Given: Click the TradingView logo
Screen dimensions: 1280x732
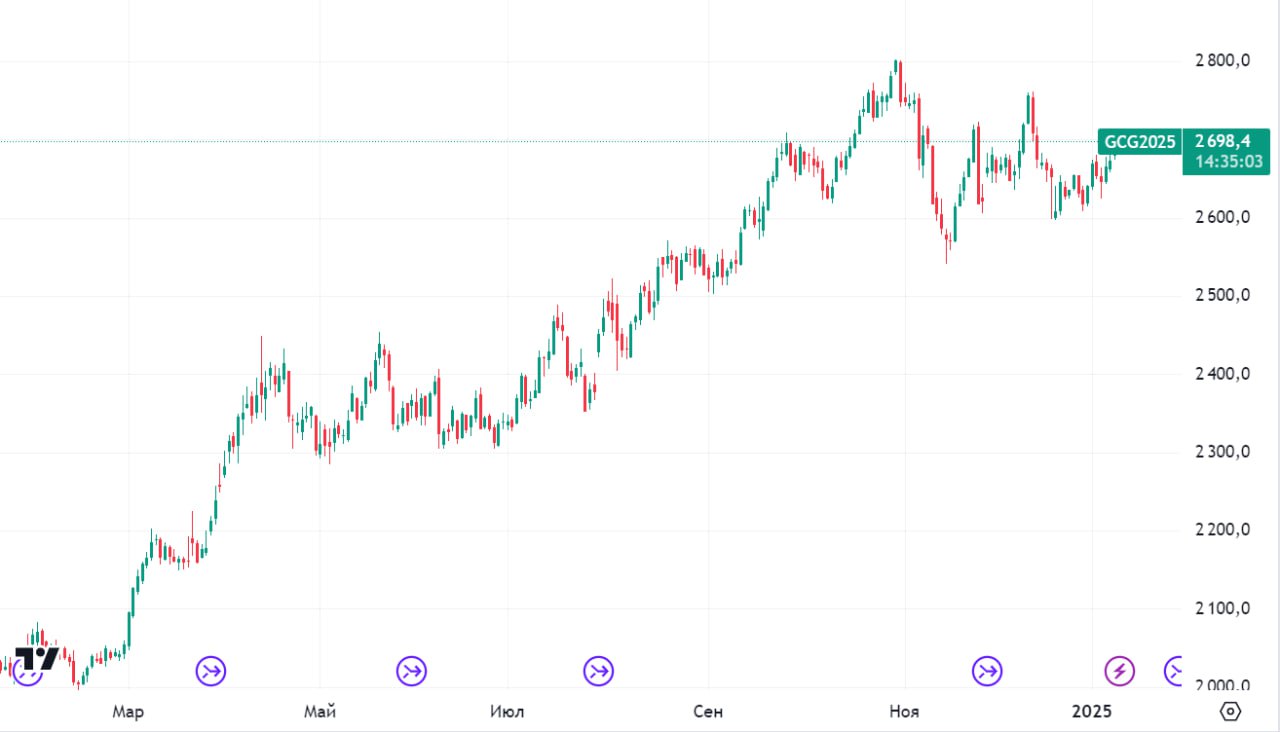Looking at the screenshot, I should pyautogui.click(x=36, y=660).
